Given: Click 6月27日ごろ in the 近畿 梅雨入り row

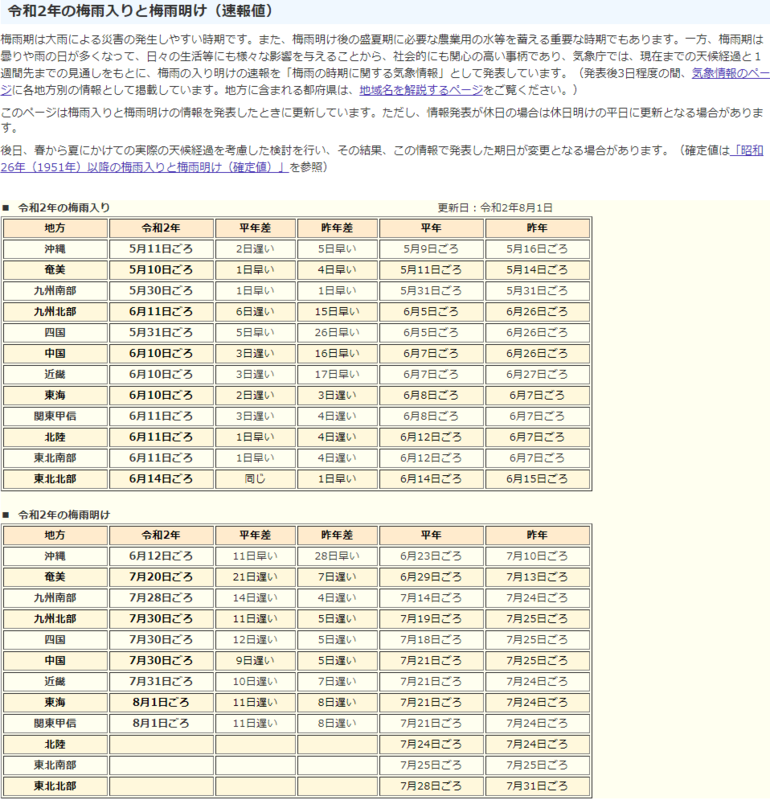Looking at the screenshot, I should tap(537, 374).
